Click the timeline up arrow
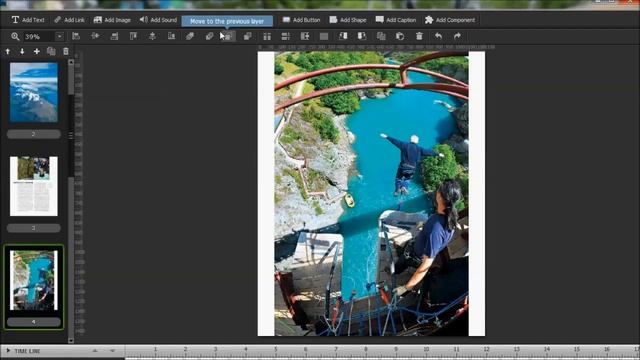 pyautogui.click(x=95, y=351)
